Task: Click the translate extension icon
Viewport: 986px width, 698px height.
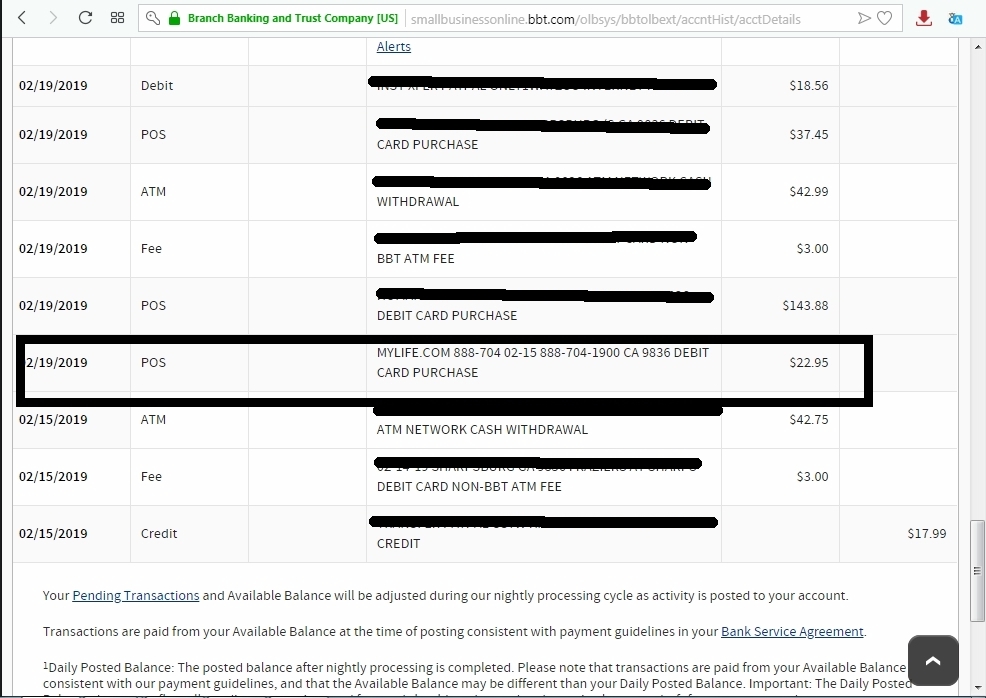Action: (955, 19)
